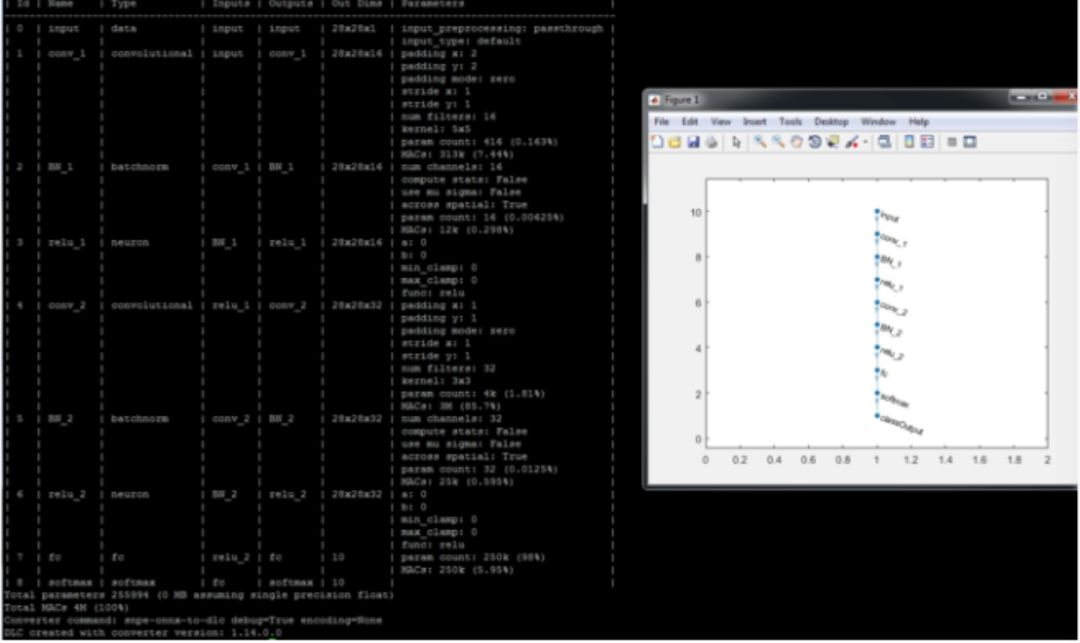Click the 'conv_1' node in the Figure 1 plot
Screen dimensions: 1080x643
click(x=877, y=234)
